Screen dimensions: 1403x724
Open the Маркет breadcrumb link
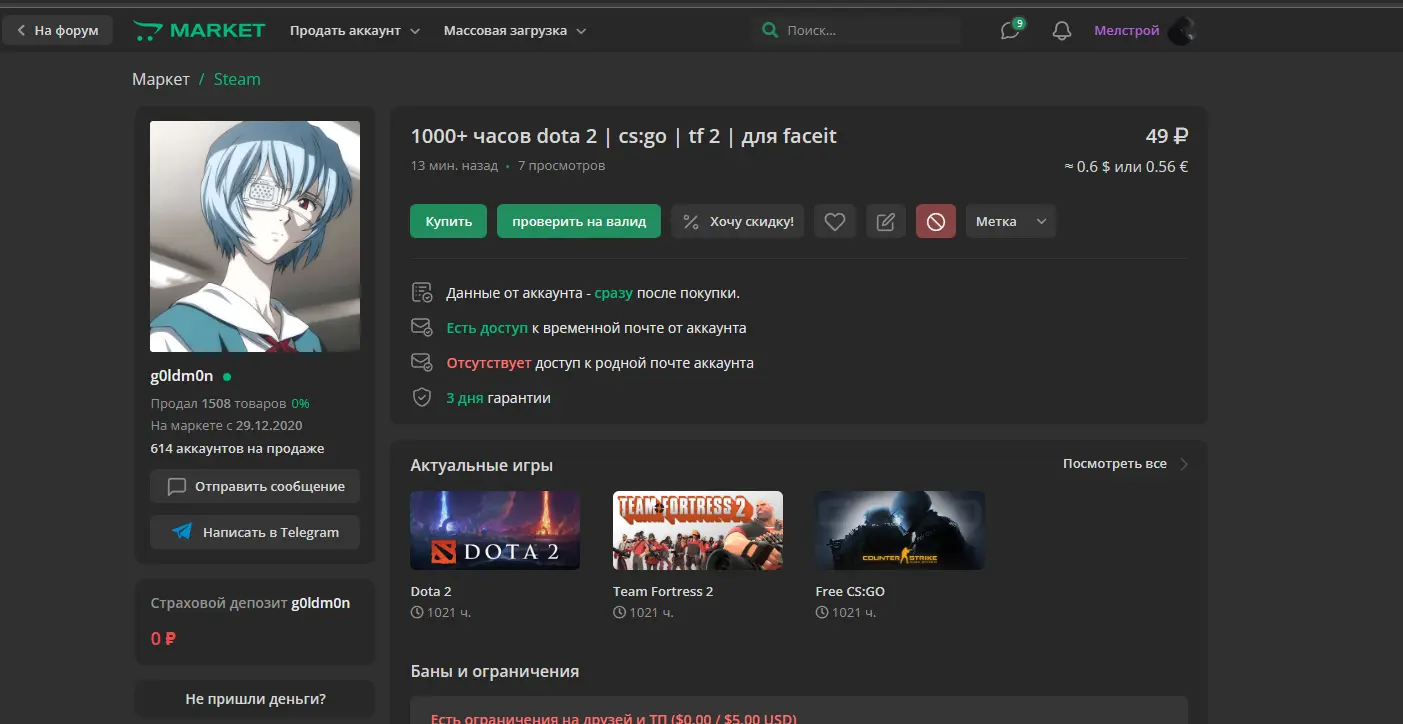point(161,79)
